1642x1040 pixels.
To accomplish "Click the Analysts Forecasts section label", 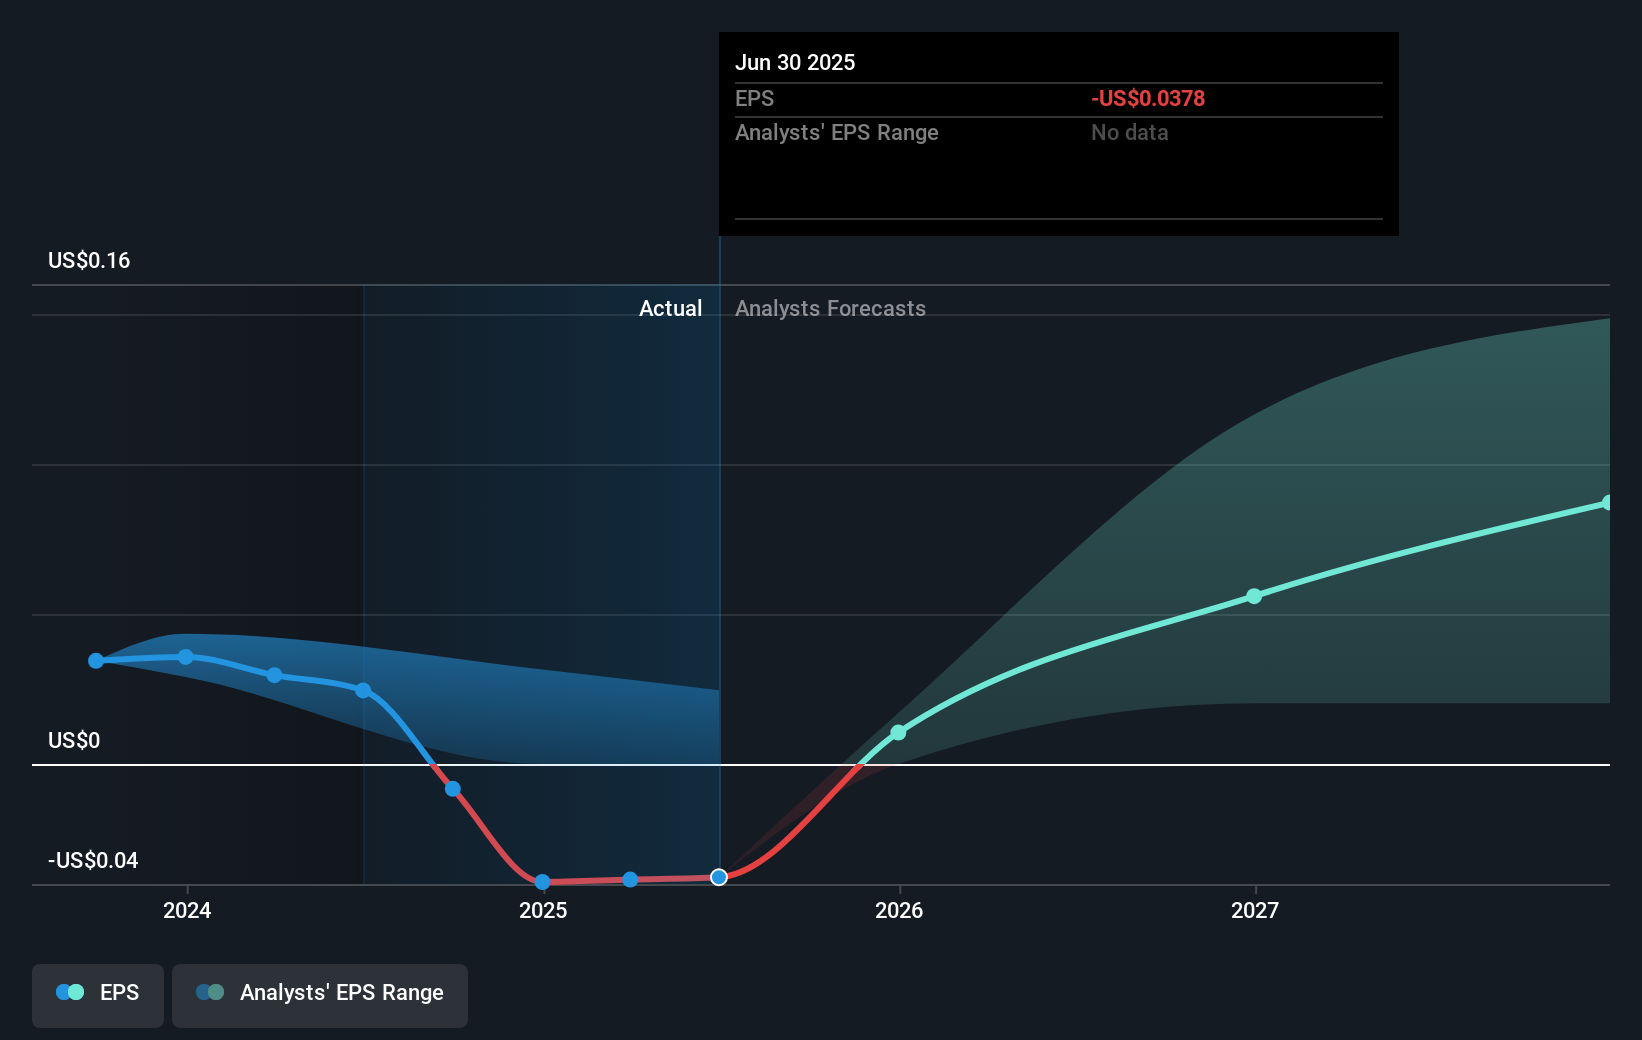I will click(831, 309).
